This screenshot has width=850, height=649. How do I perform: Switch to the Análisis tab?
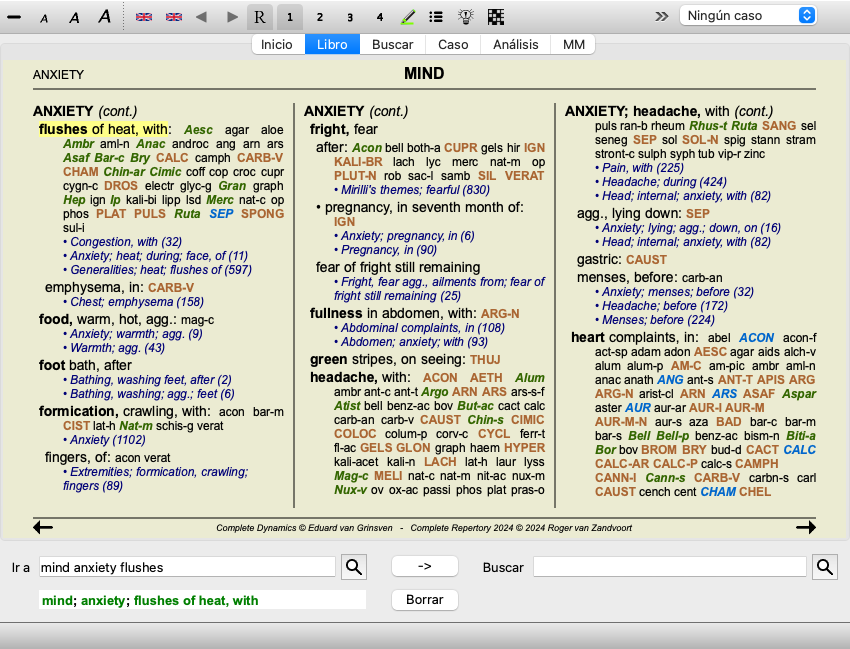click(x=516, y=44)
